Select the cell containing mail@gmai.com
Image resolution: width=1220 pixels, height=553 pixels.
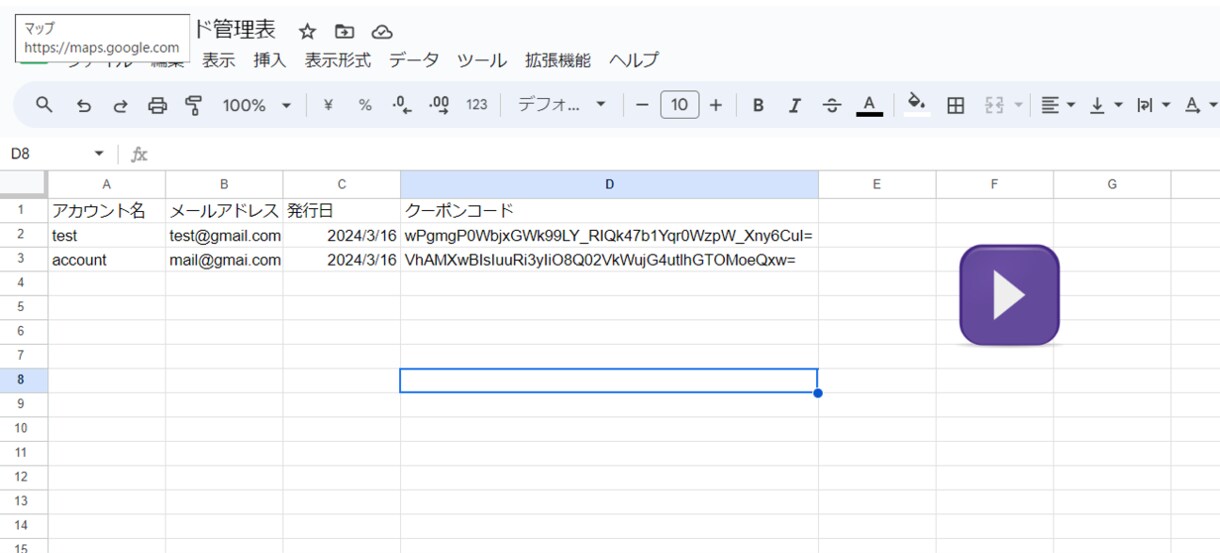click(224, 260)
